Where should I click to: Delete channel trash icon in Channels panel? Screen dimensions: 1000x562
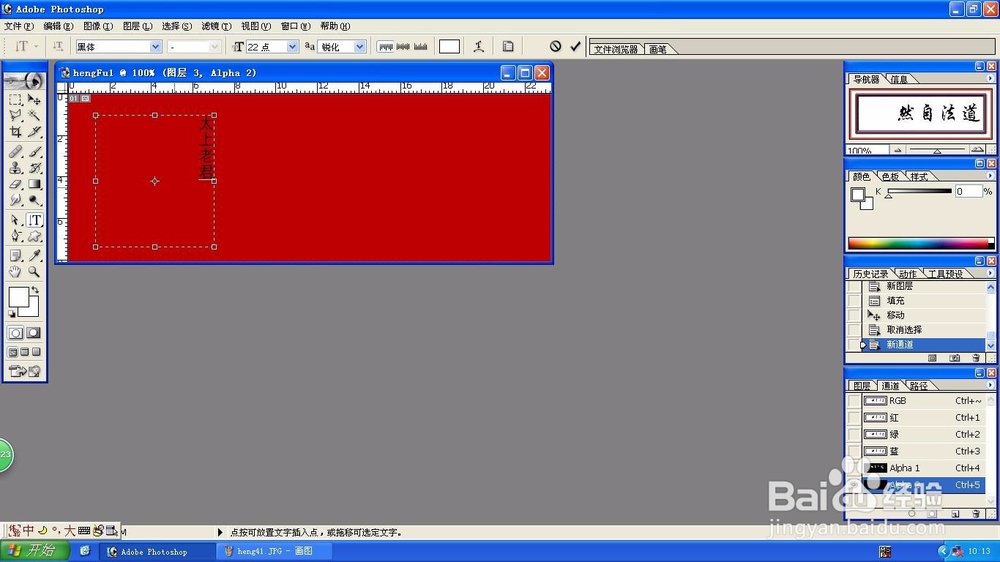pos(976,514)
